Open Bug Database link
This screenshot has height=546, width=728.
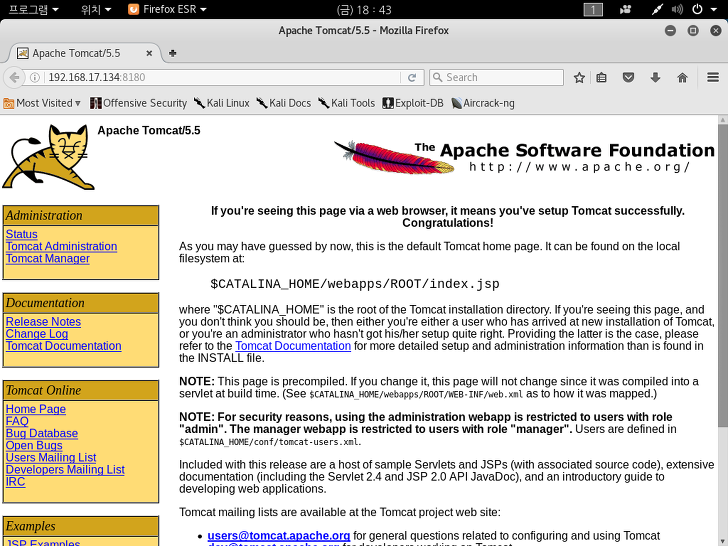(41, 433)
